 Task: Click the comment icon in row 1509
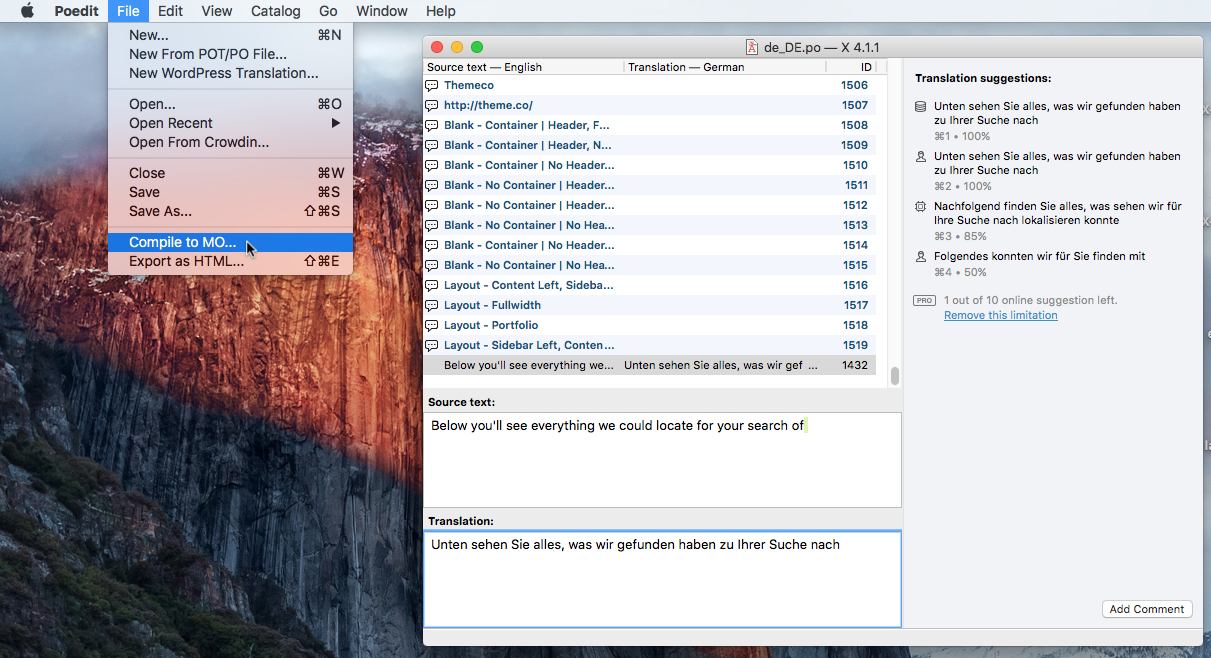coord(432,146)
